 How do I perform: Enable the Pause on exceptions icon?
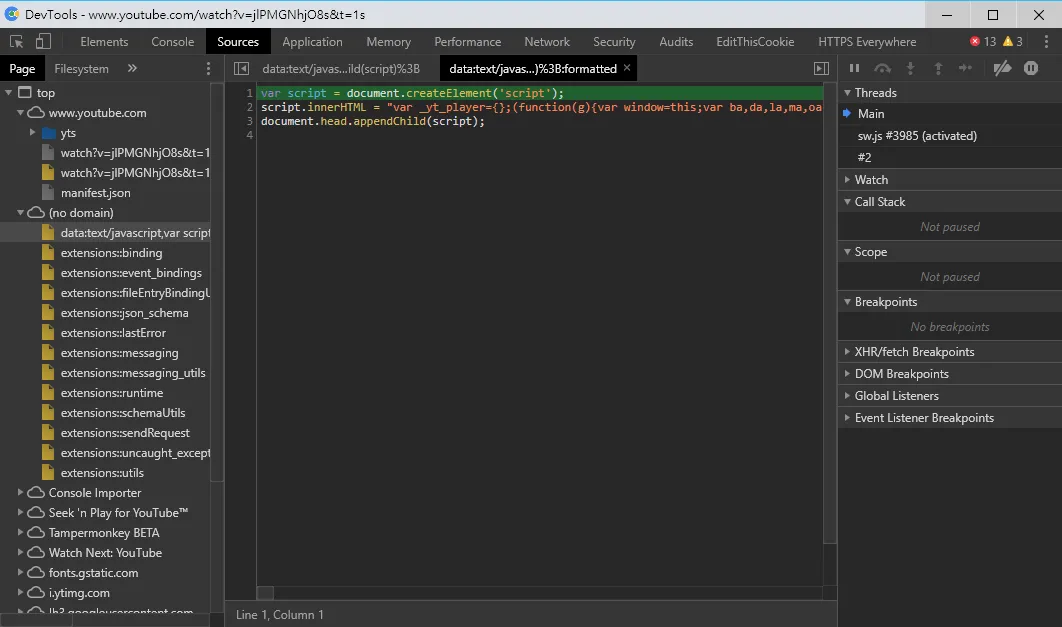(1031, 68)
